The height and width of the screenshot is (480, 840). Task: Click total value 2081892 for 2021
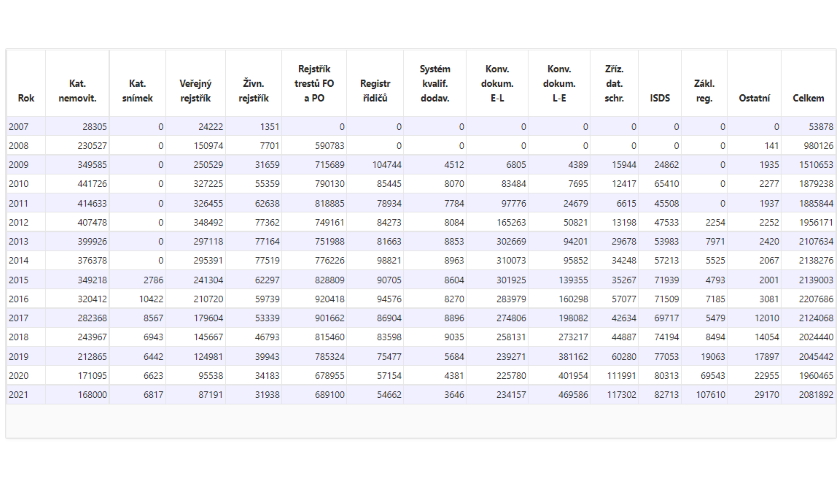[816, 395]
